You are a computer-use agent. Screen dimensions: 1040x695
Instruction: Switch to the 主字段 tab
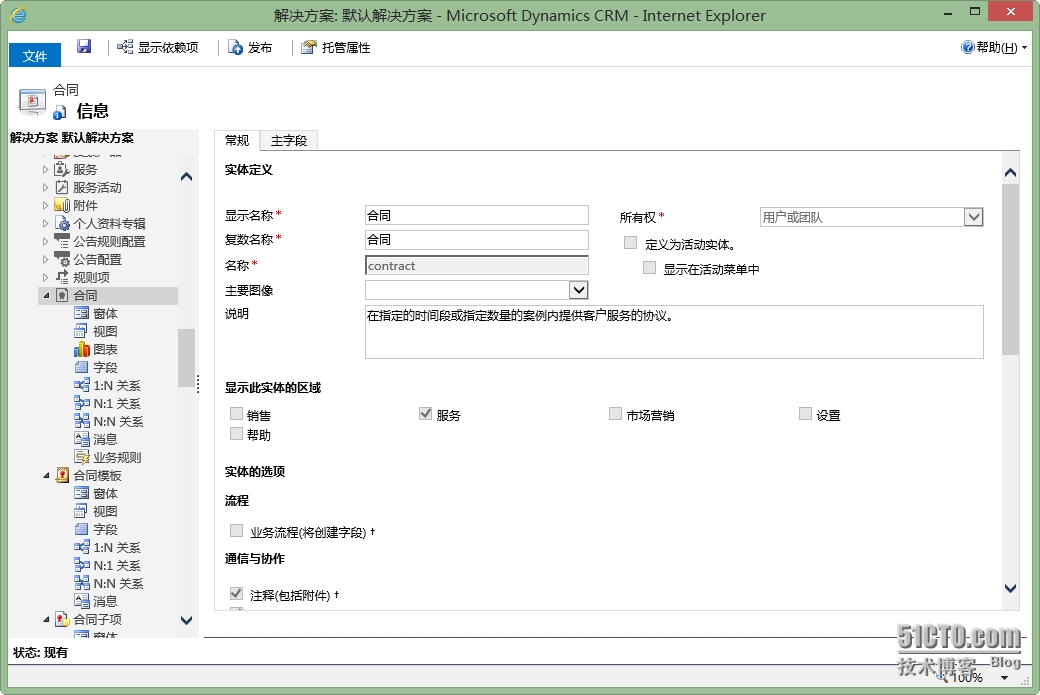pos(289,141)
